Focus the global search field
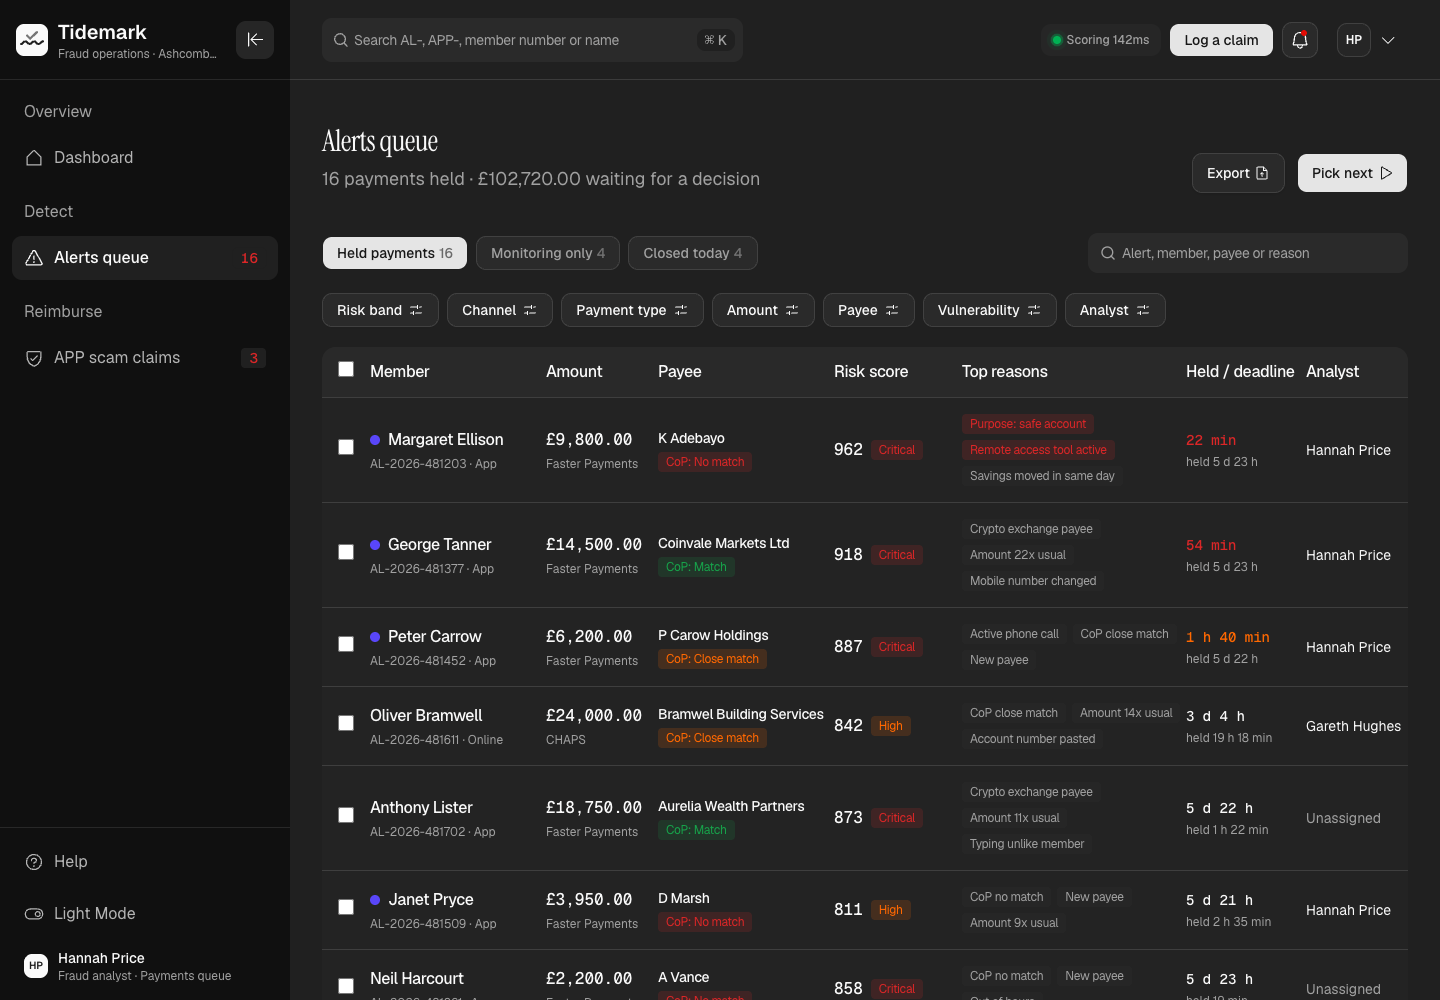Screen dimensions: 1440x1000 (532, 40)
